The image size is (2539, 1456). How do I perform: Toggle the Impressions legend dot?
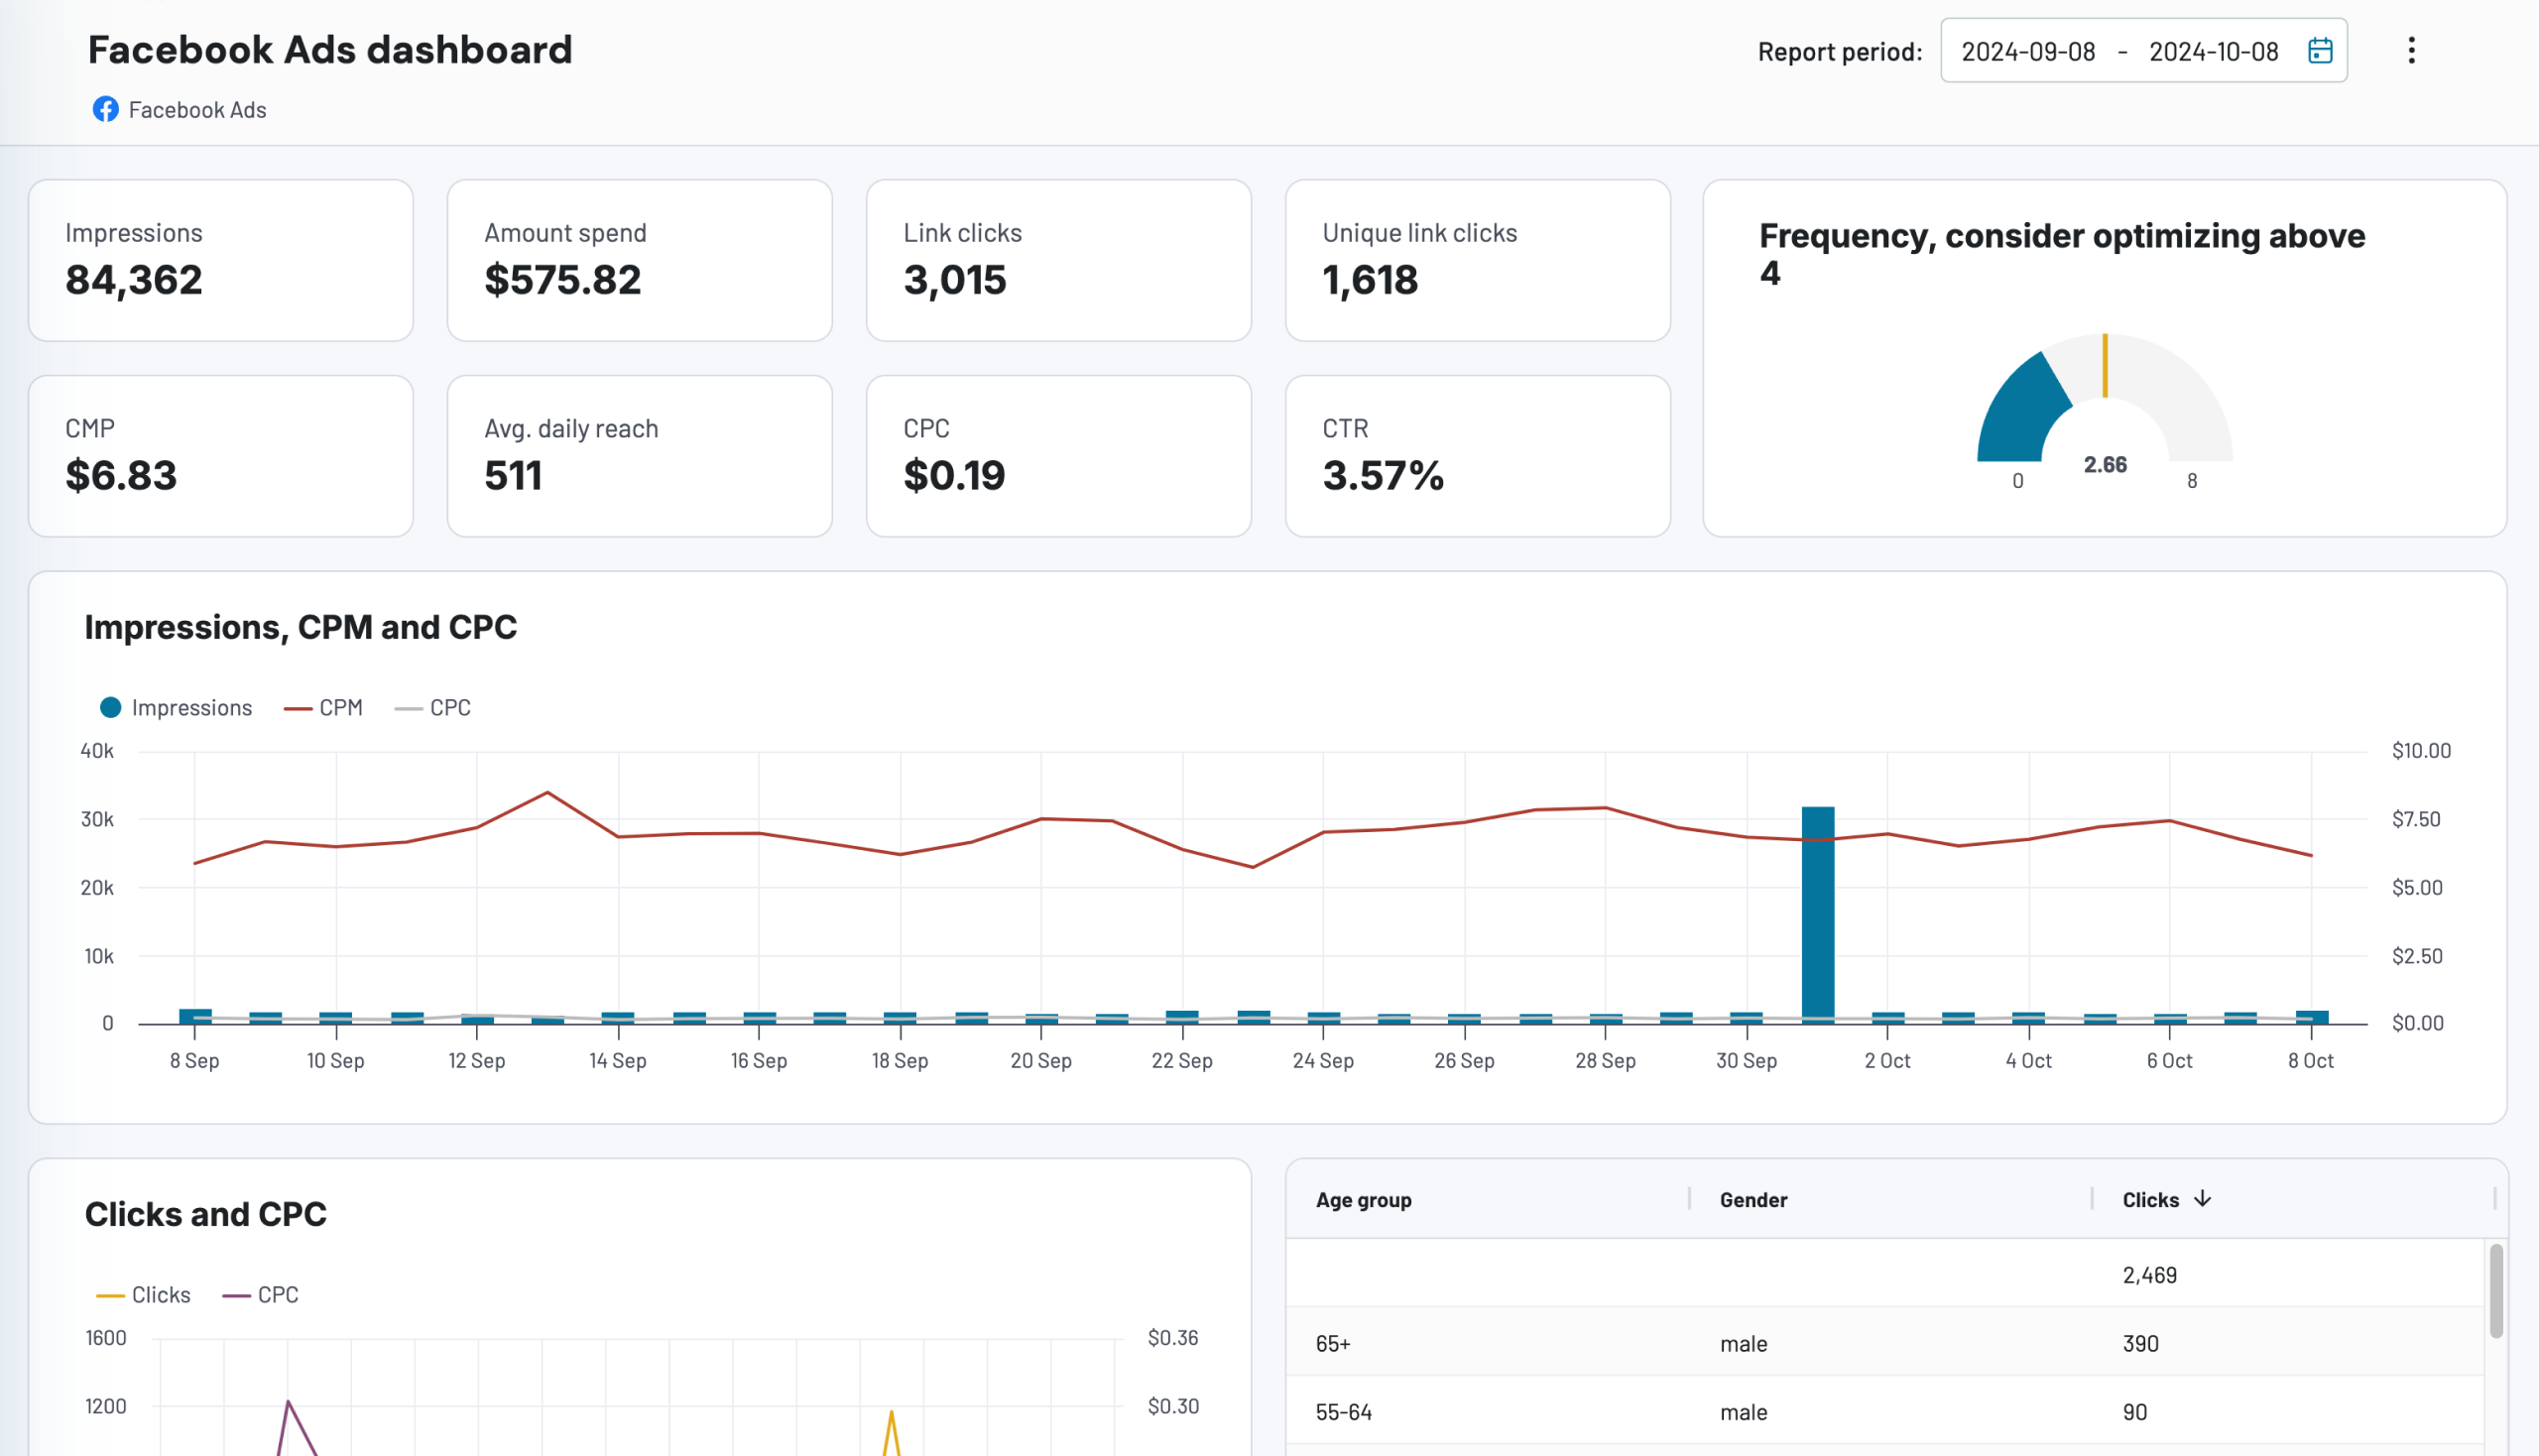111,707
